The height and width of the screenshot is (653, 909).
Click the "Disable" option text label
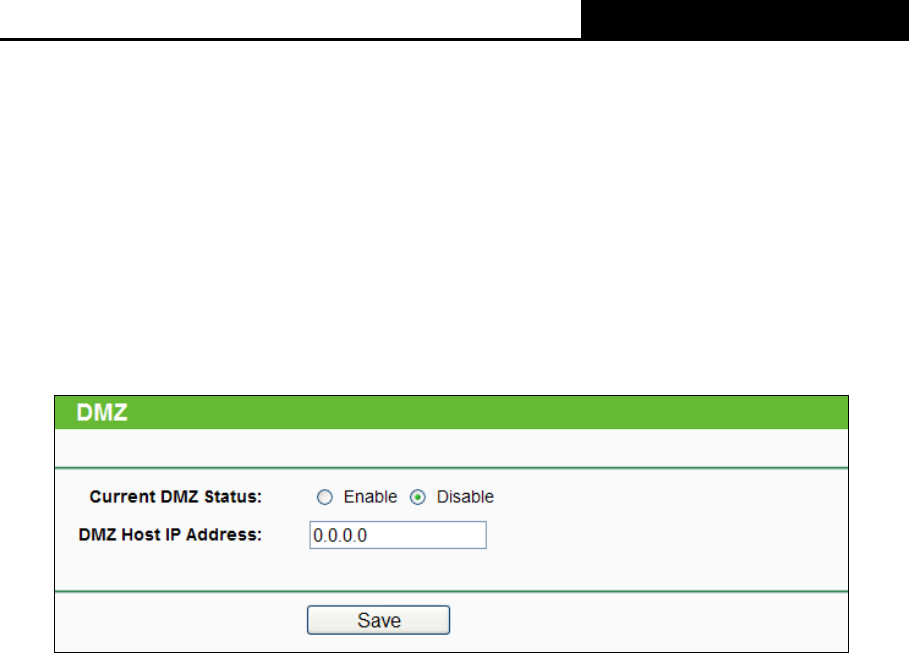(x=465, y=497)
